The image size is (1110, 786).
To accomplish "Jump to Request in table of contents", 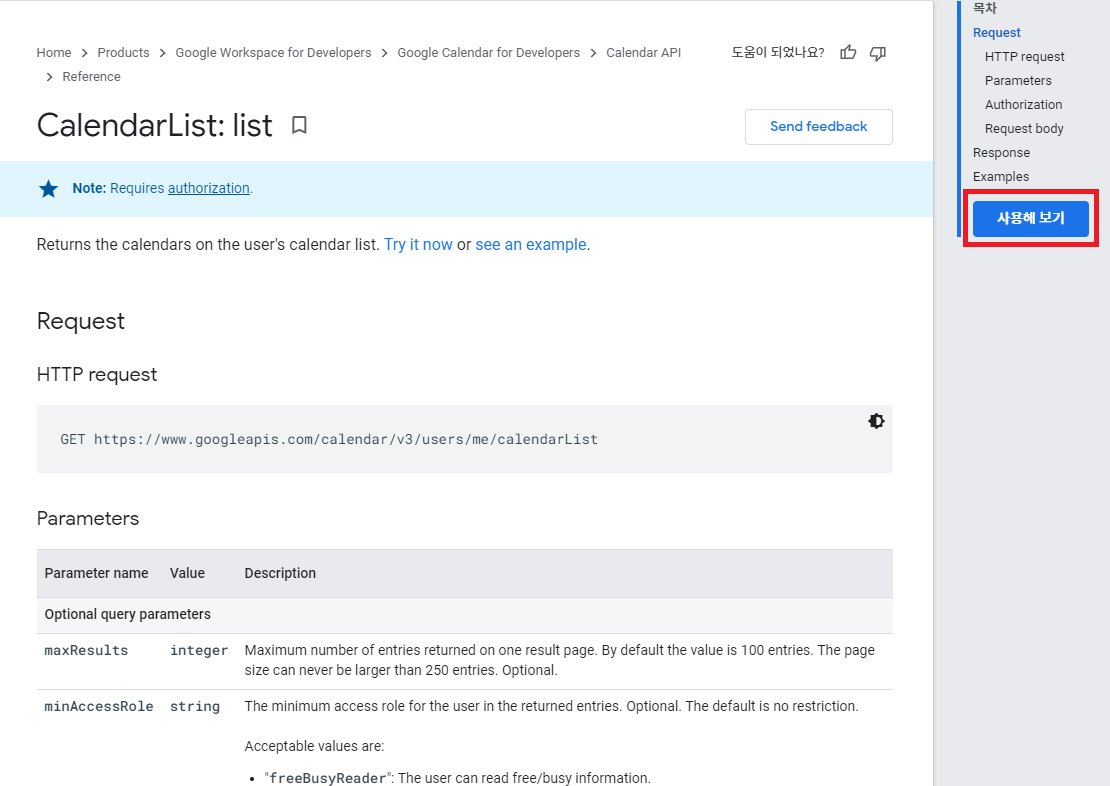I will (x=997, y=33).
